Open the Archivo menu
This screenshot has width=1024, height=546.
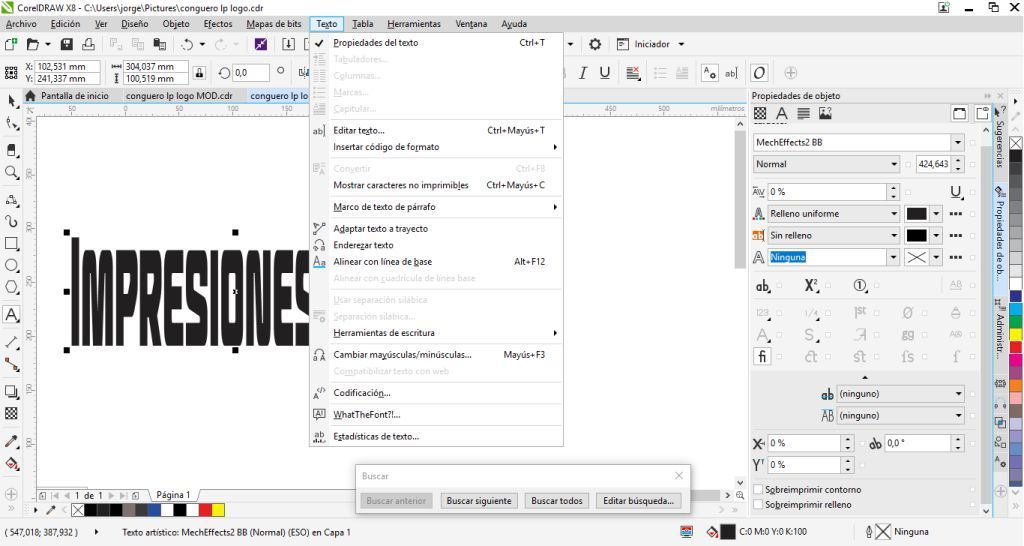[x=21, y=24]
